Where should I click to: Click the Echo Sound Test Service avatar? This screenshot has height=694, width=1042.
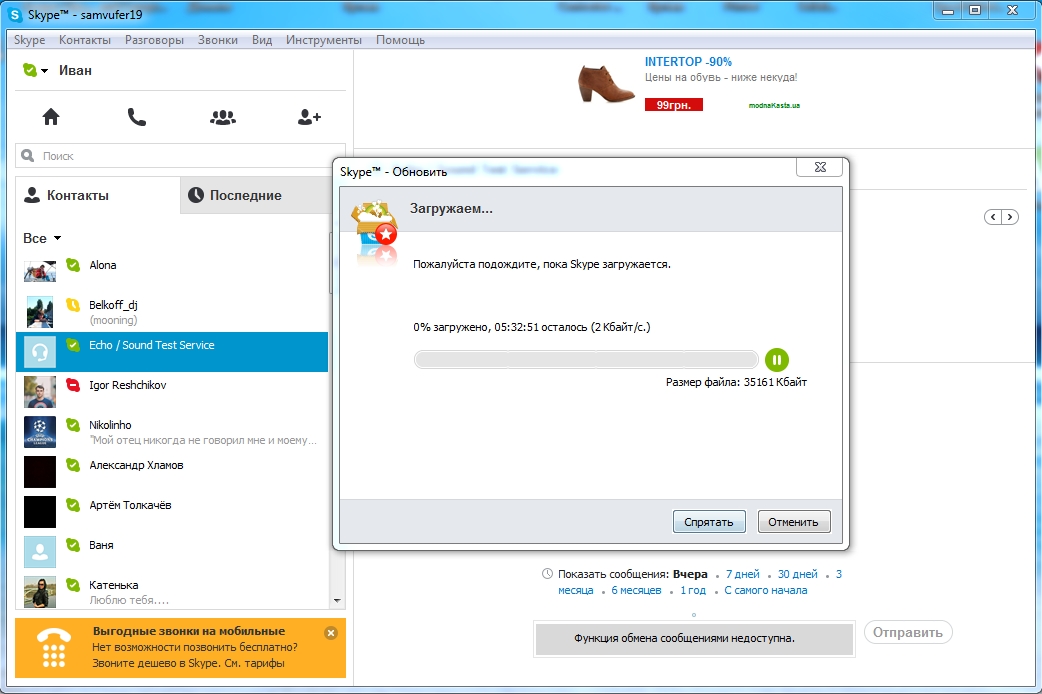40,352
